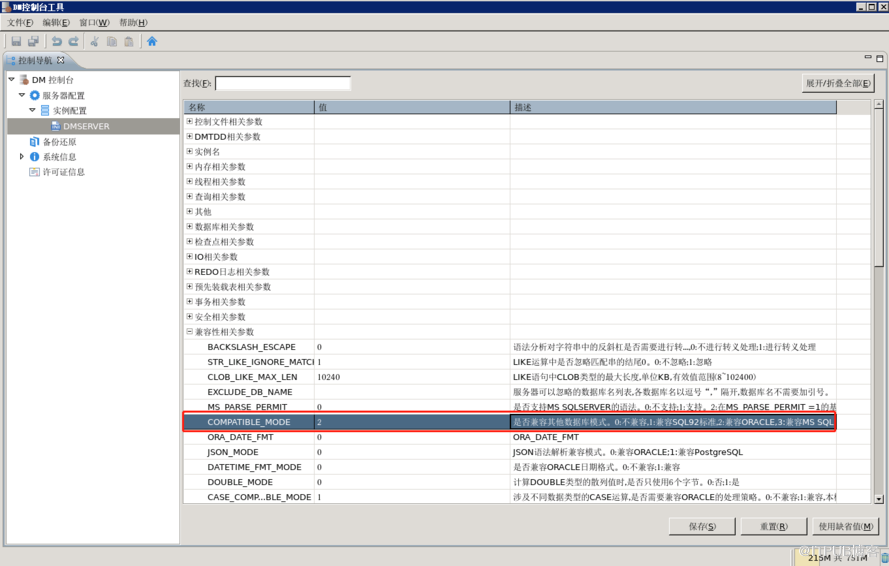Collapse the 兼容性相关参数 group

coord(189,332)
